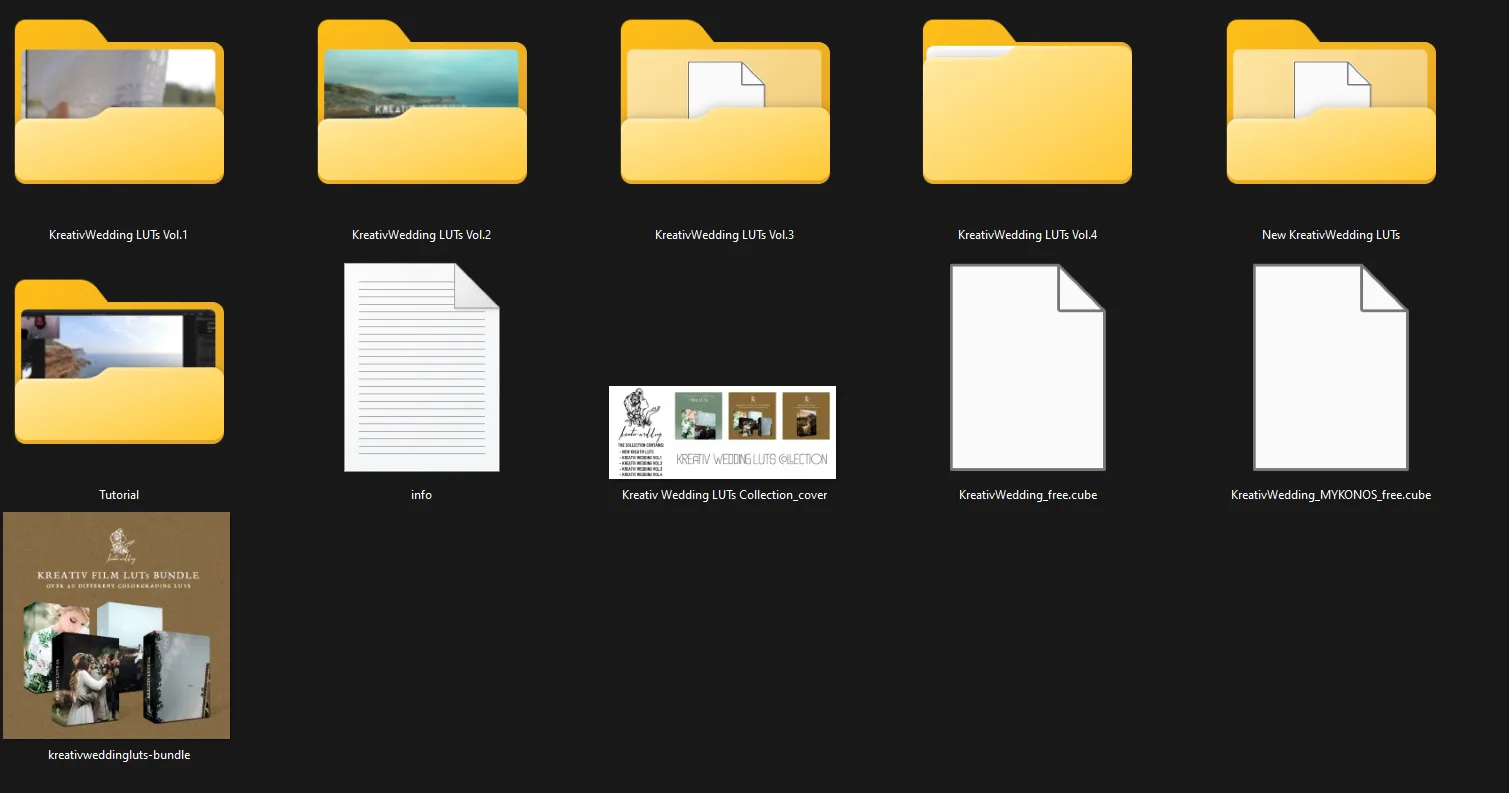Select the "KreativWedding LUTs Vol.3" text label

tap(724, 235)
